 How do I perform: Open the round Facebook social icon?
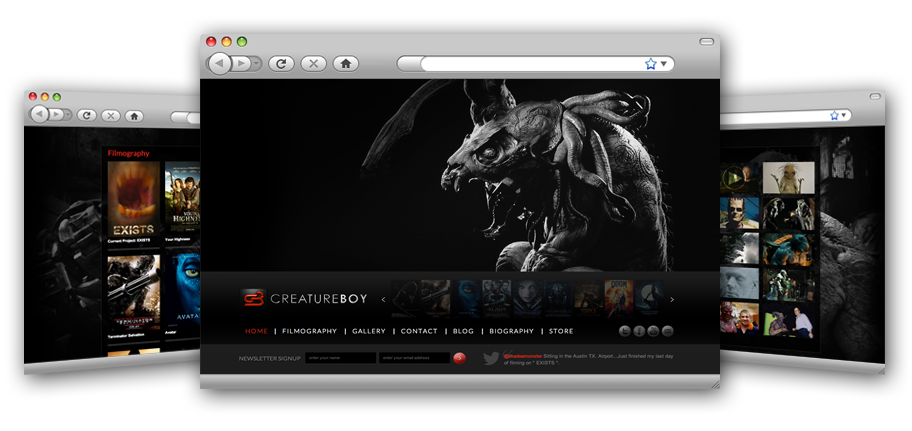pos(639,331)
